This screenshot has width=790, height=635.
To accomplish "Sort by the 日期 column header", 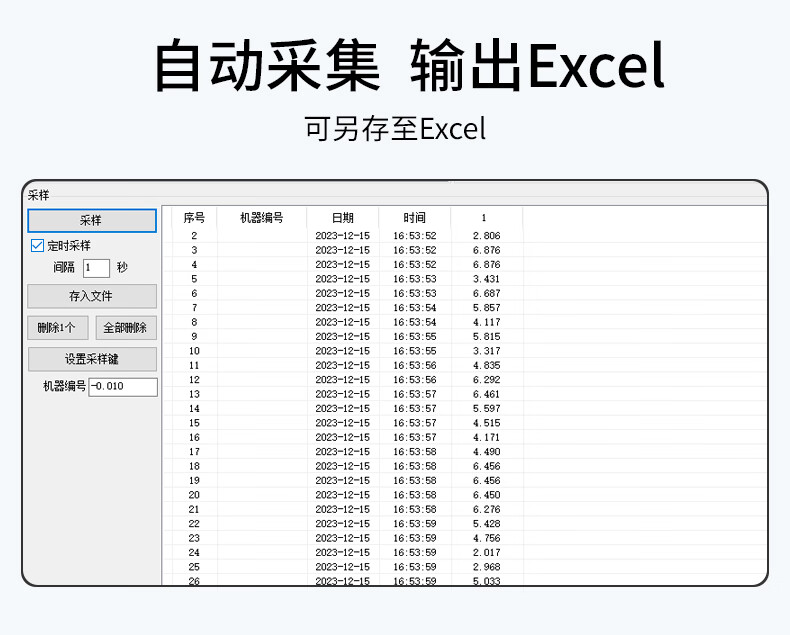I will pos(342,218).
